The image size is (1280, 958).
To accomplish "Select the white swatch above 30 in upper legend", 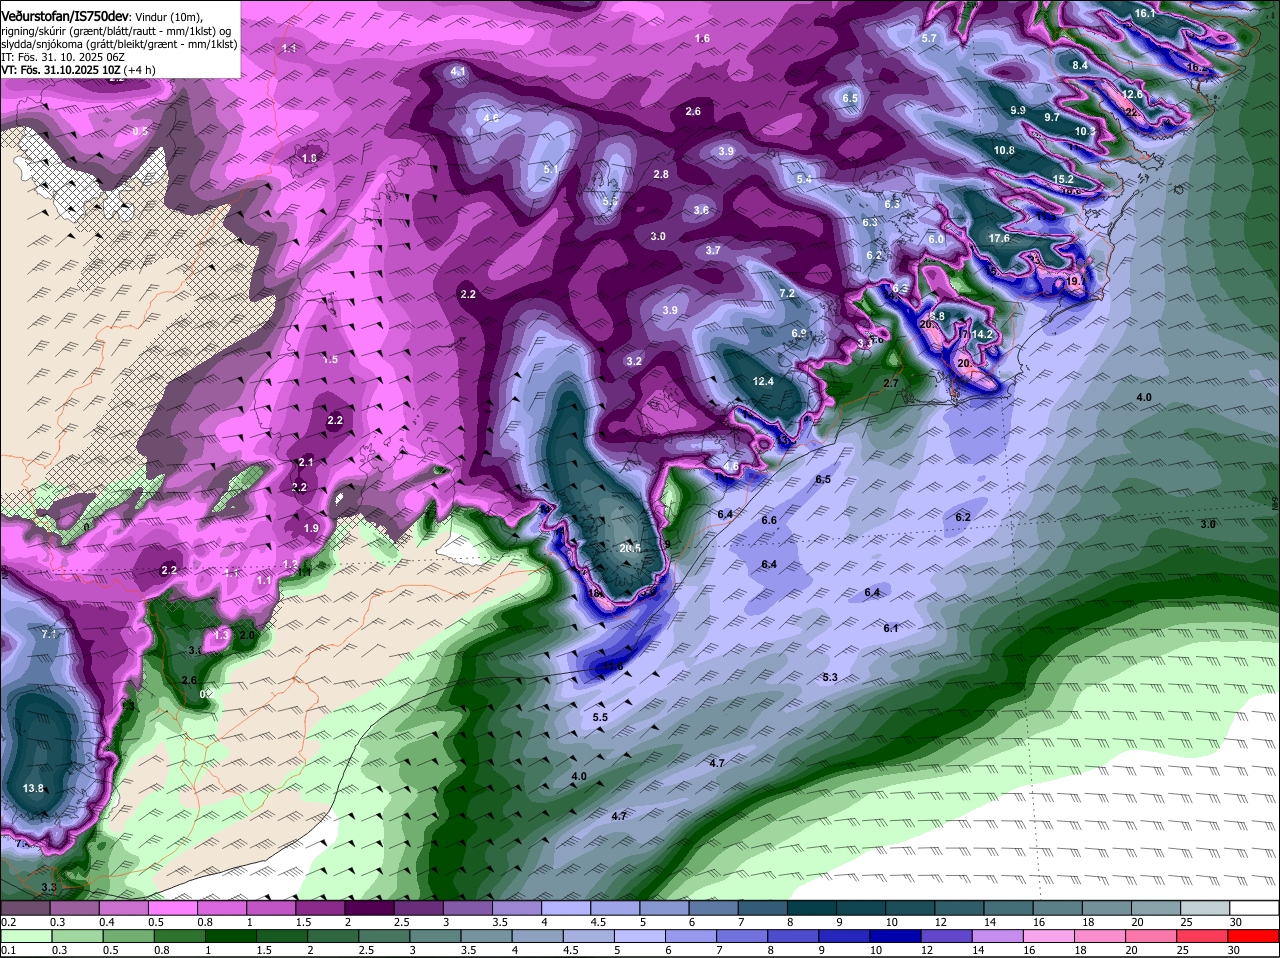I will 1254,908.
